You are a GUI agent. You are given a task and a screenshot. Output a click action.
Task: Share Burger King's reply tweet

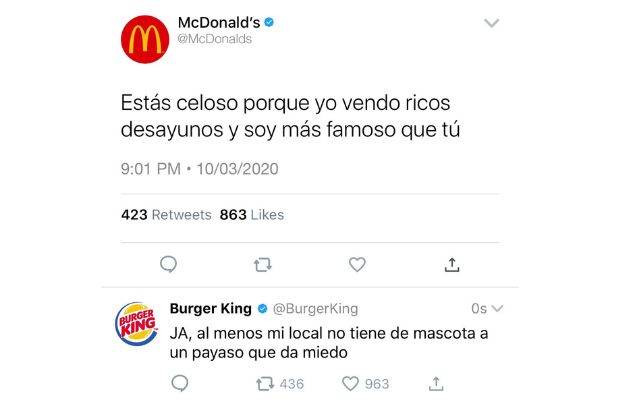point(436,383)
